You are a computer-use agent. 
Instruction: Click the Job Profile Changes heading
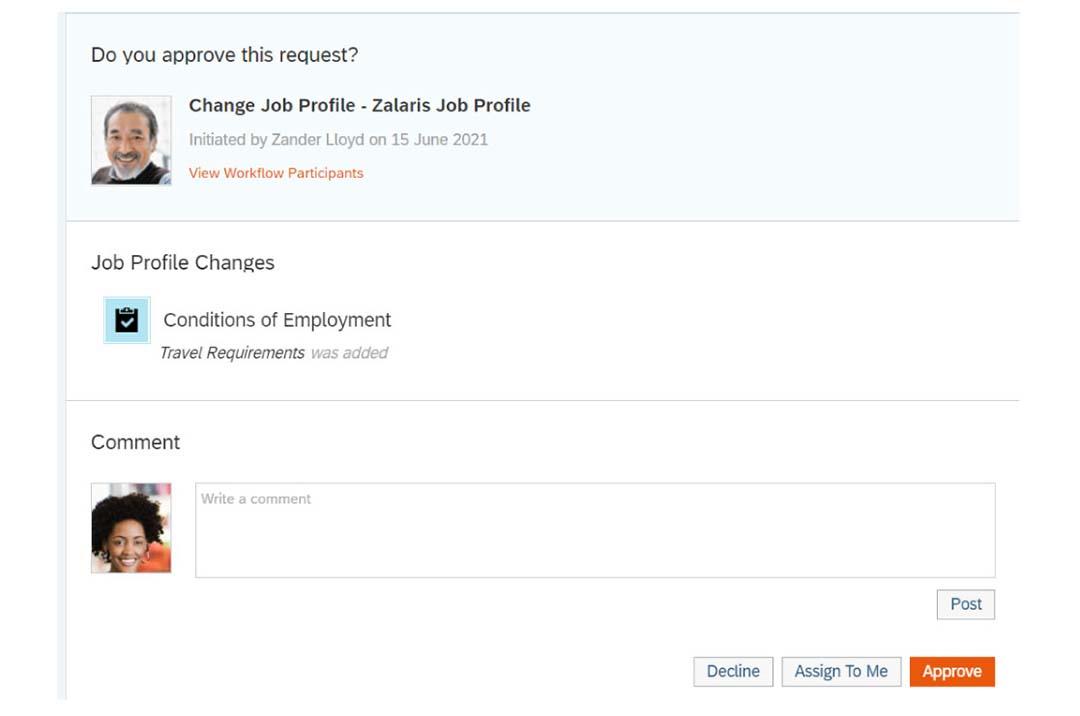(x=183, y=262)
